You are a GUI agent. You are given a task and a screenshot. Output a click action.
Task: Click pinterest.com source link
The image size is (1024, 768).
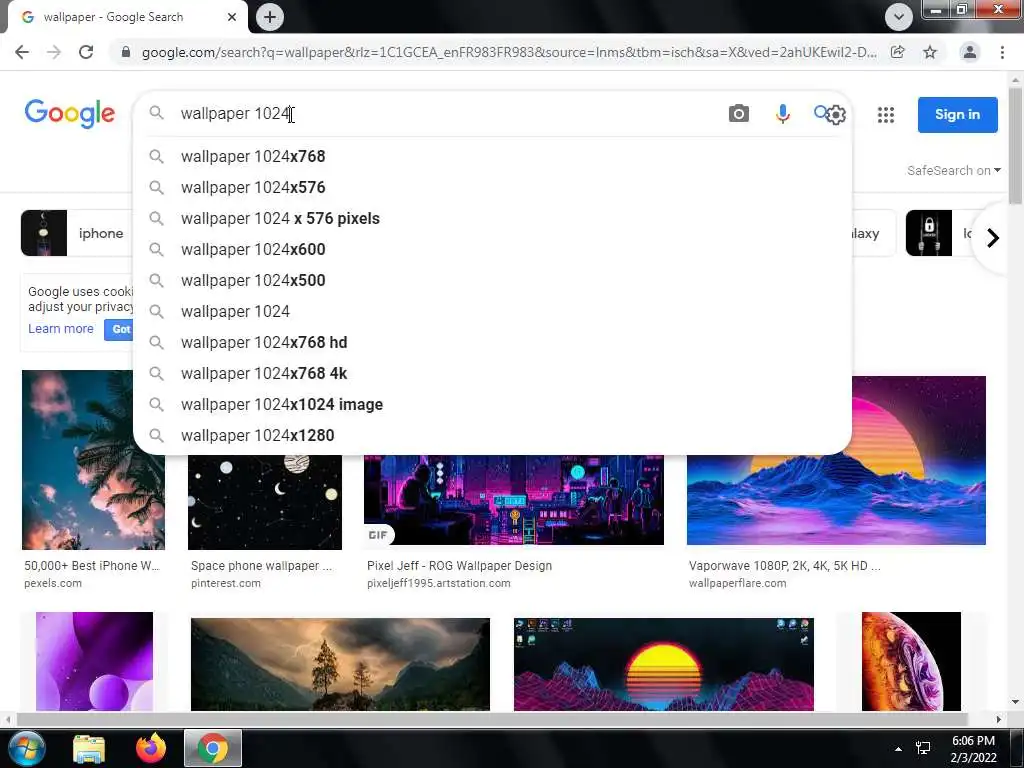coord(225,583)
